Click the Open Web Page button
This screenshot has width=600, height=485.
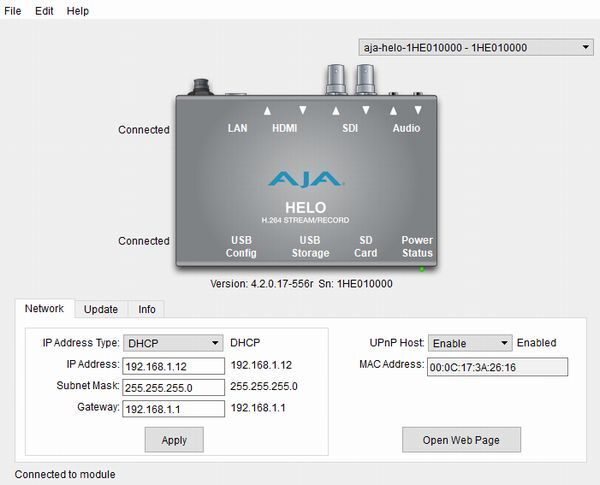click(461, 440)
